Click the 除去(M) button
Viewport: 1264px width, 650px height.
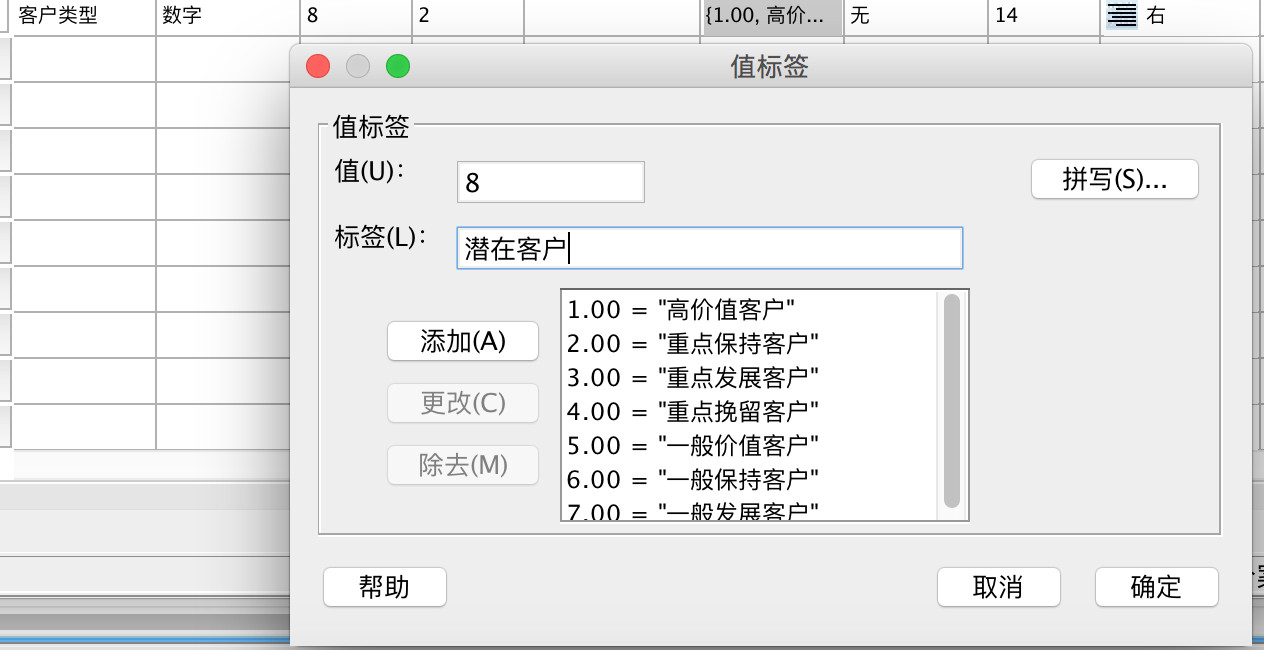click(x=463, y=465)
